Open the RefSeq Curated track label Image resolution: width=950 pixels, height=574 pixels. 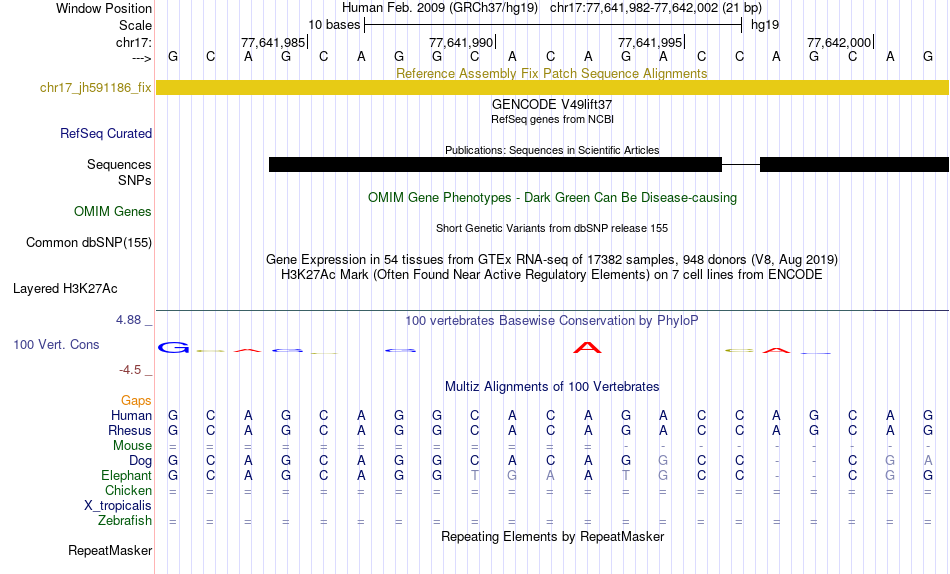(x=106, y=133)
